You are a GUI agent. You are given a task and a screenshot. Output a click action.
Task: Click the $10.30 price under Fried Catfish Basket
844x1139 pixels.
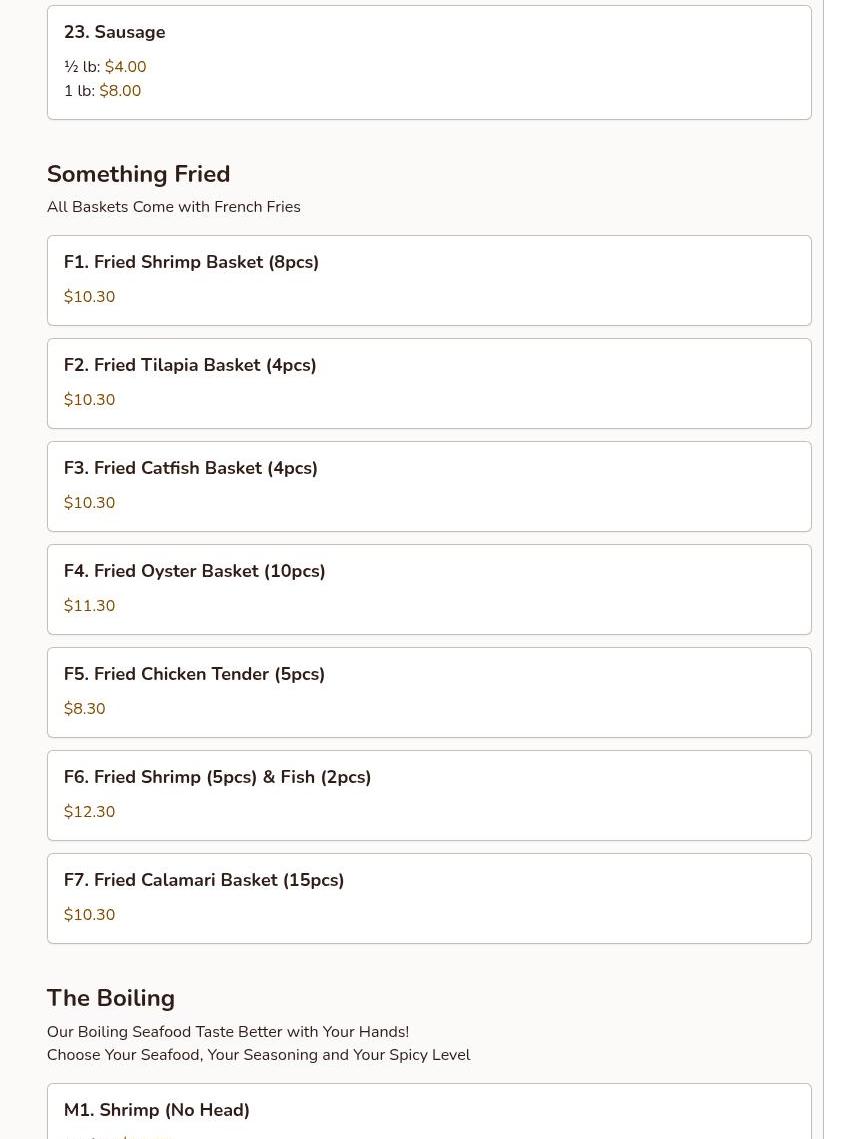(x=89, y=503)
